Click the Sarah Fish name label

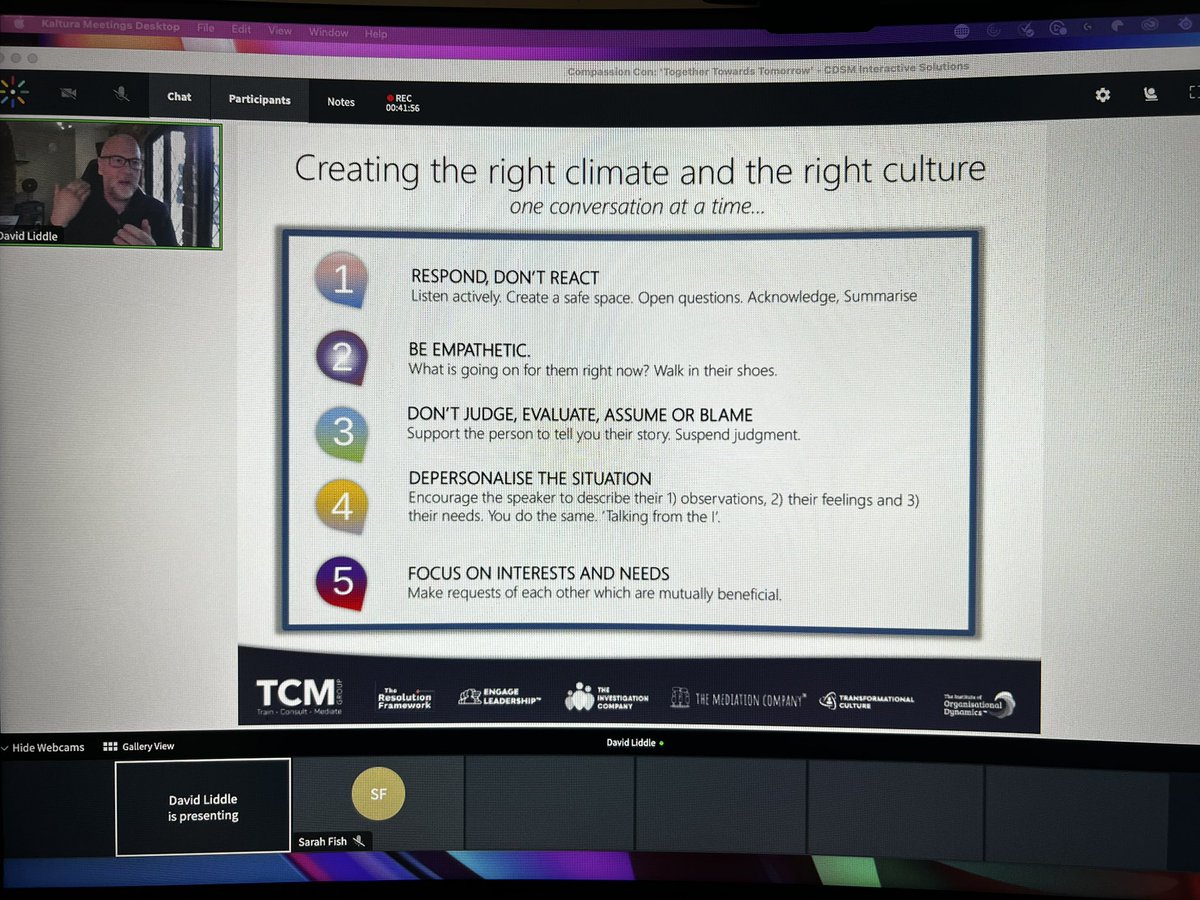pyautogui.click(x=323, y=841)
